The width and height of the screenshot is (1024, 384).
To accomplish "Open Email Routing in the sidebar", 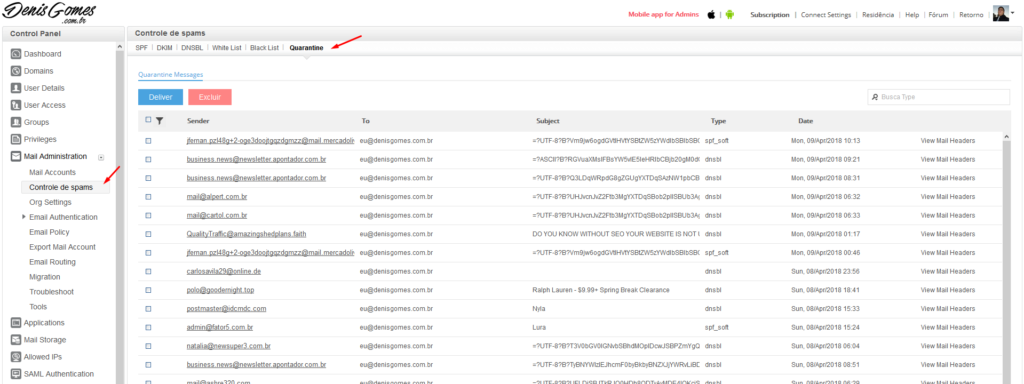I will (x=52, y=262).
